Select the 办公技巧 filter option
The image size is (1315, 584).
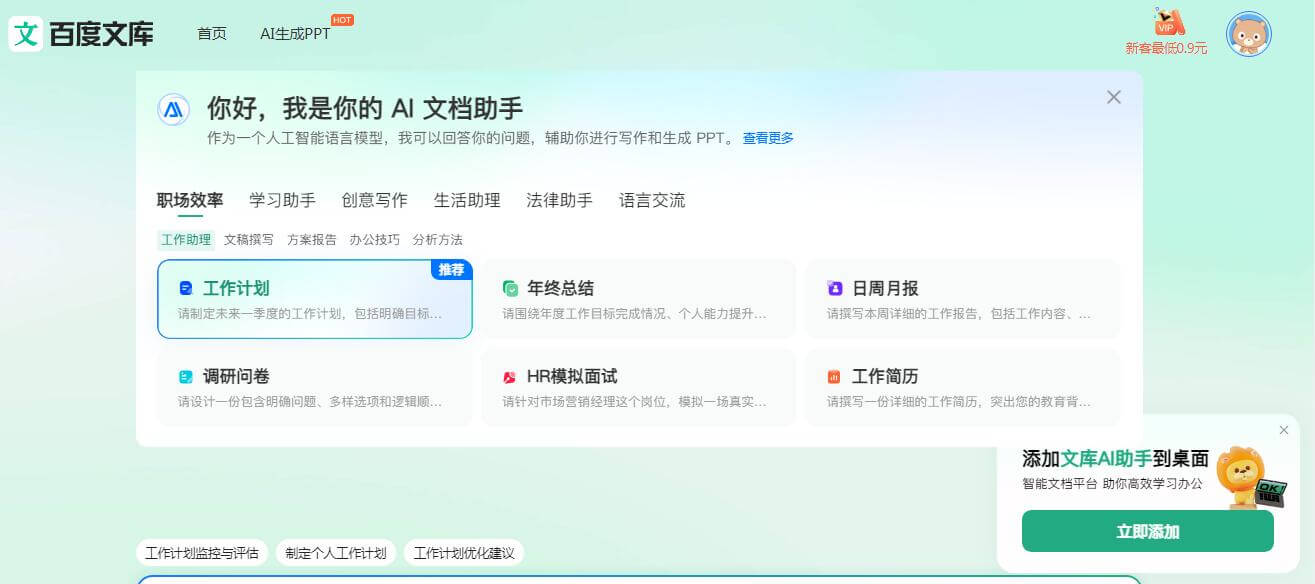tap(375, 240)
